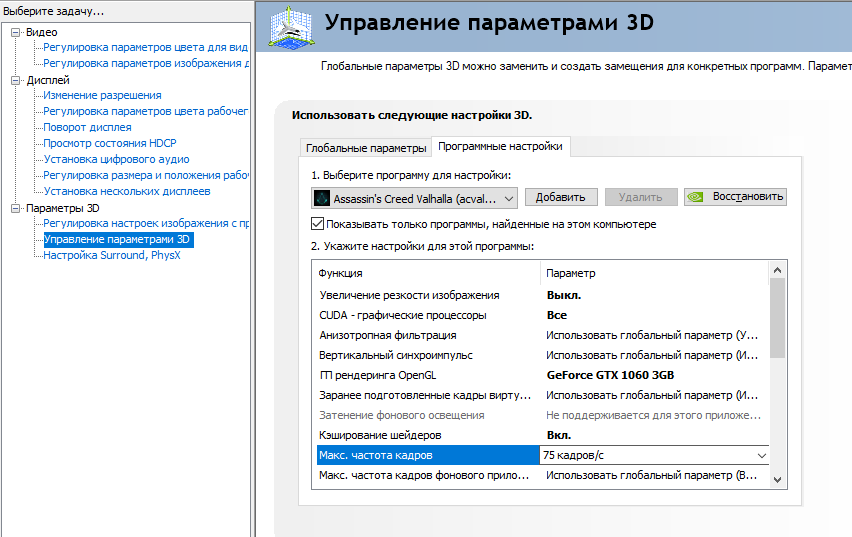Image resolution: width=852 pixels, height=537 pixels.
Task: Open Регулировка параметров изображения link
Action: pos(146,63)
